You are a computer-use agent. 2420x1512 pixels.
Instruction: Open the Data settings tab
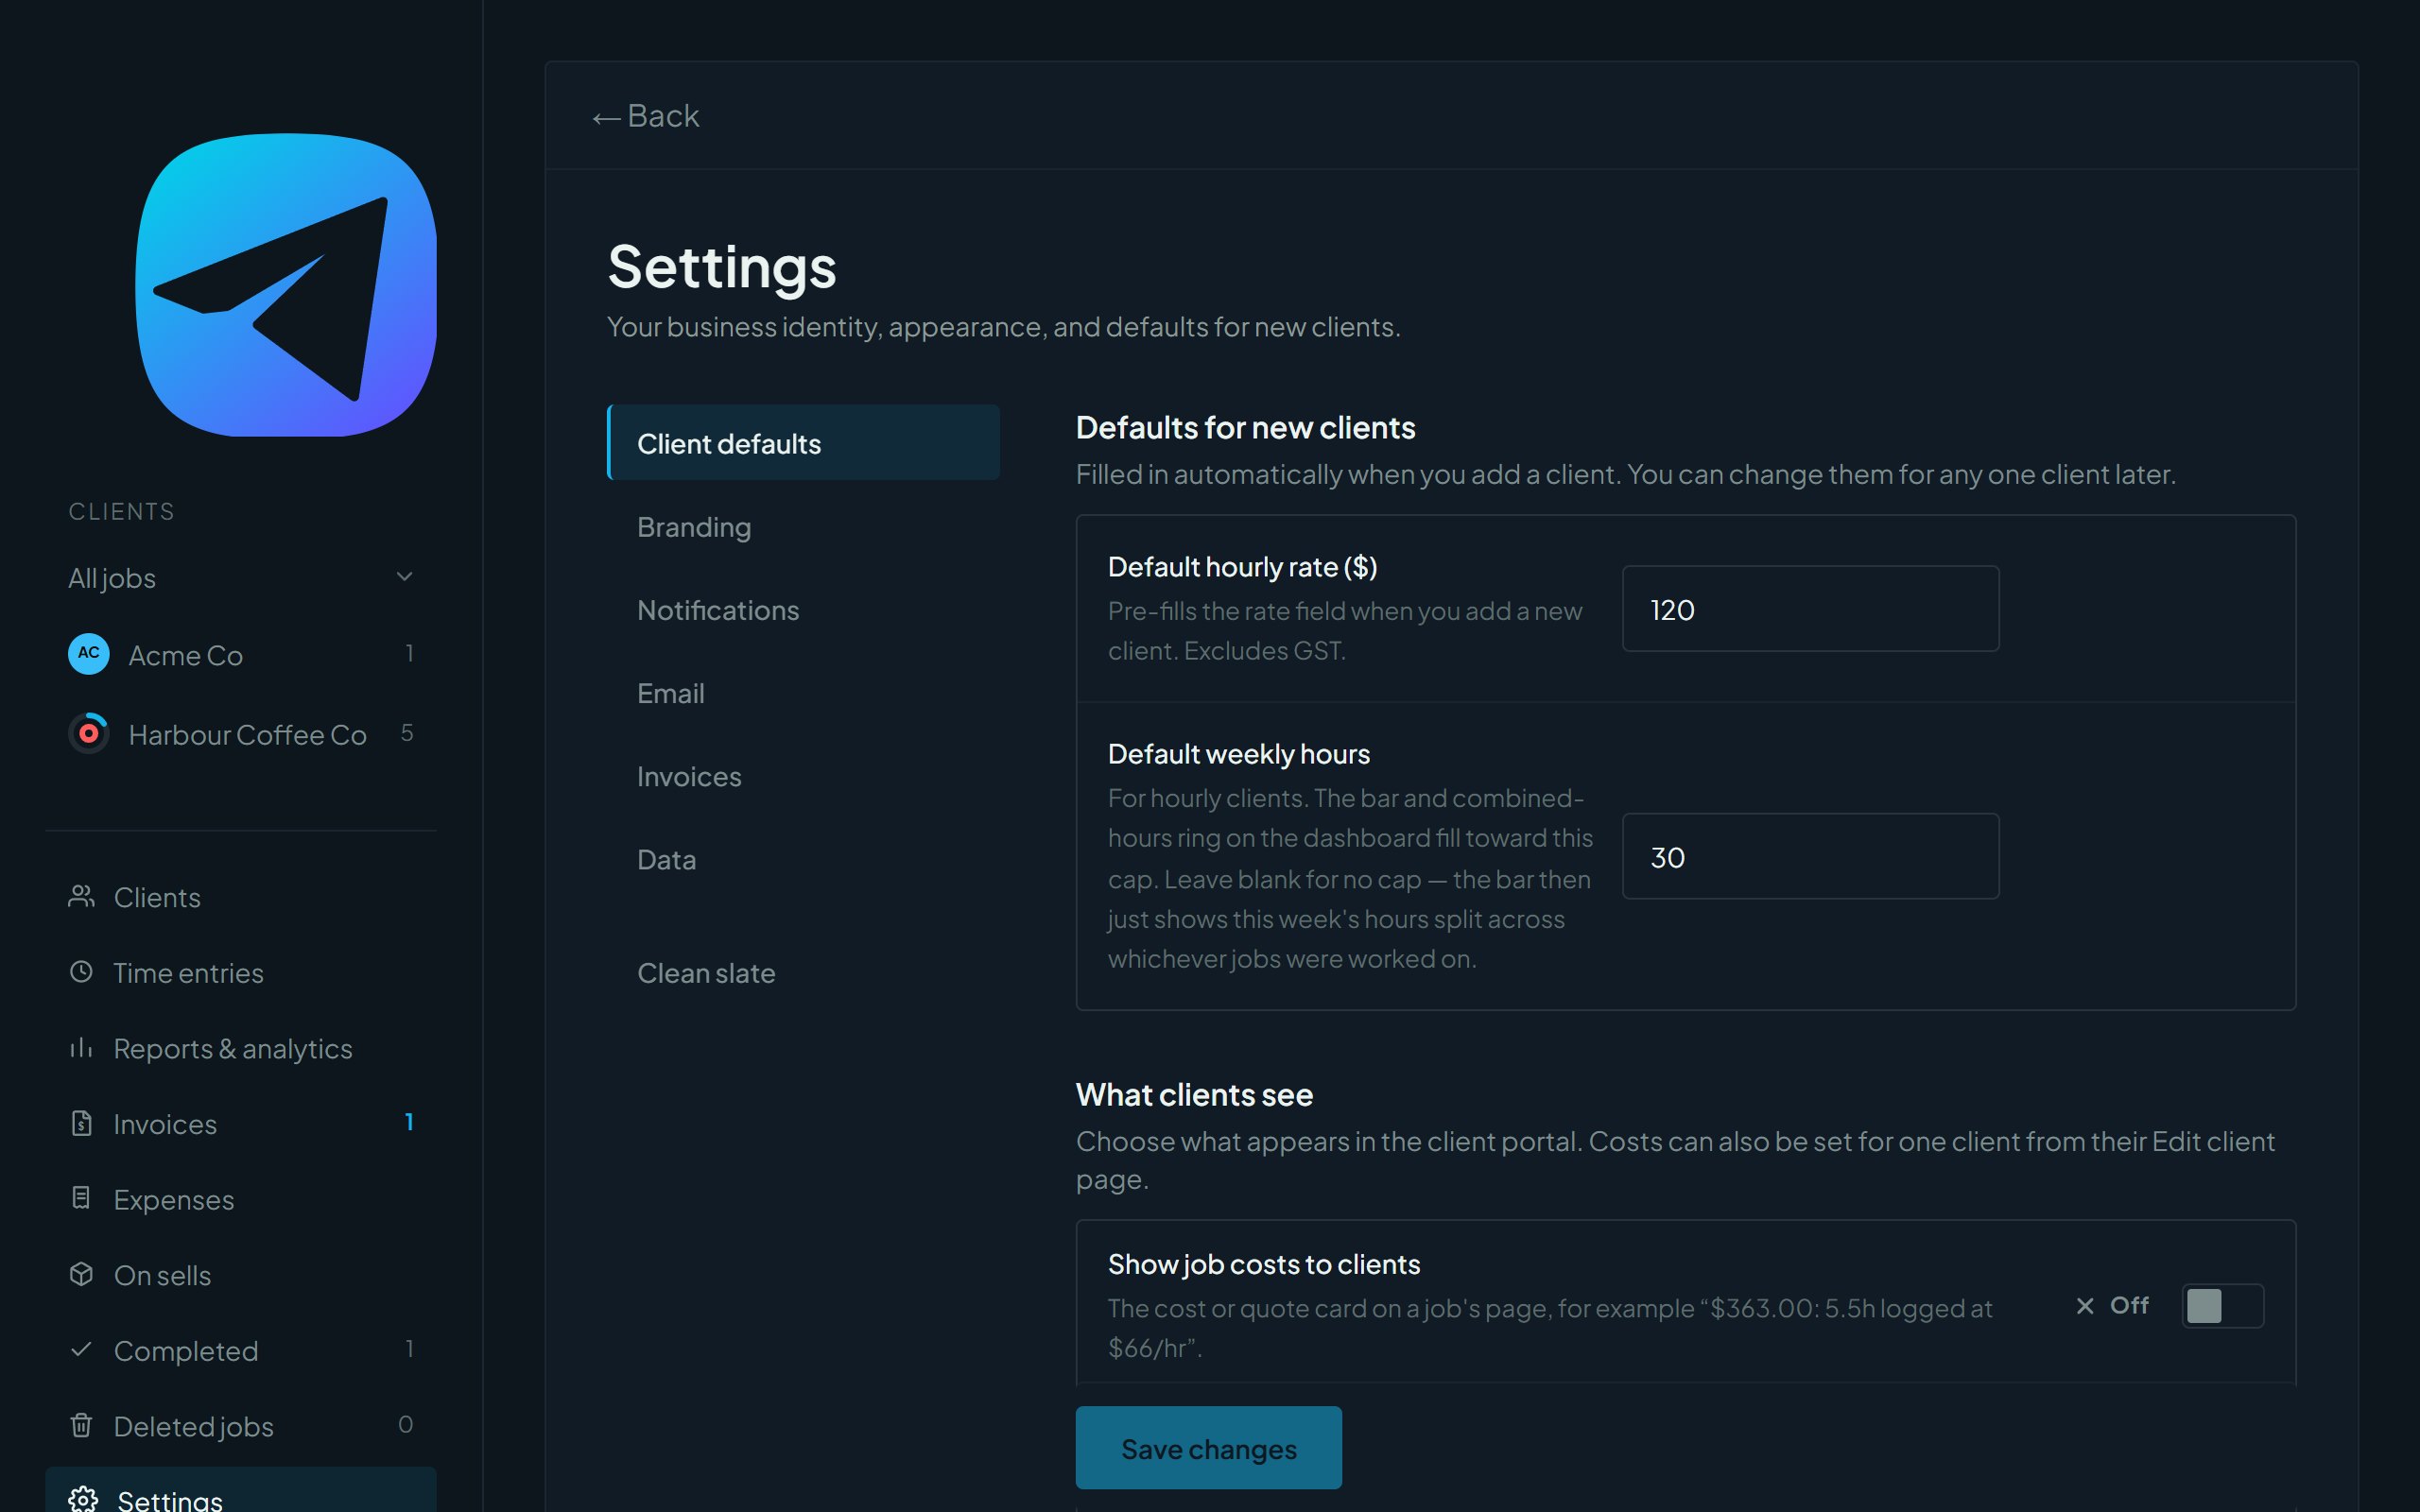pyautogui.click(x=803, y=858)
